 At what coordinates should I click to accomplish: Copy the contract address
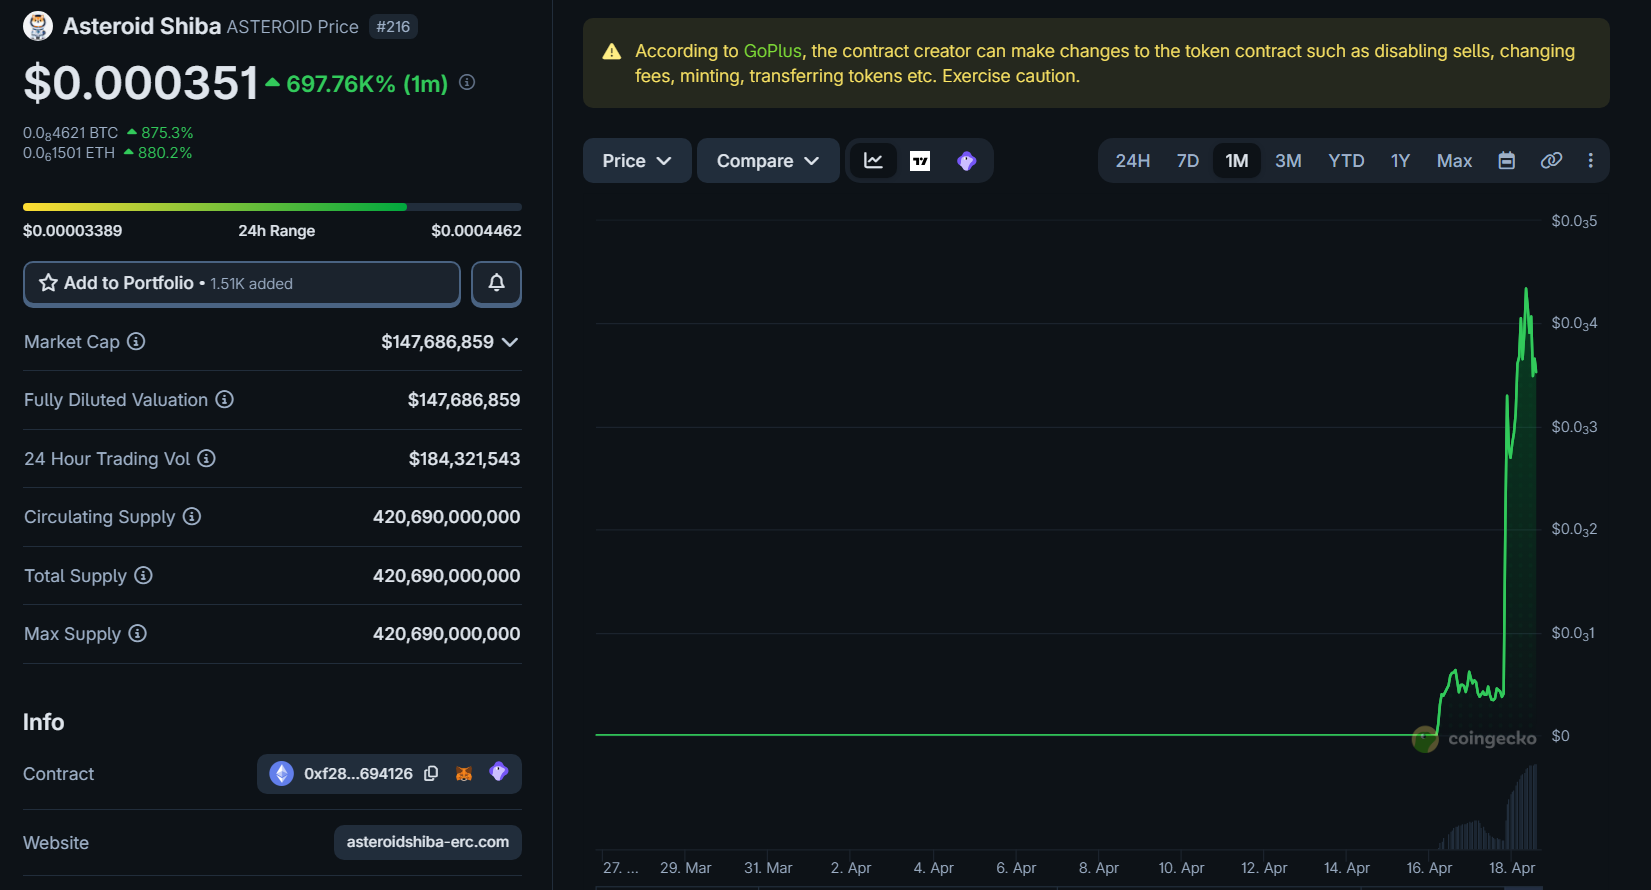click(x=431, y=773)
